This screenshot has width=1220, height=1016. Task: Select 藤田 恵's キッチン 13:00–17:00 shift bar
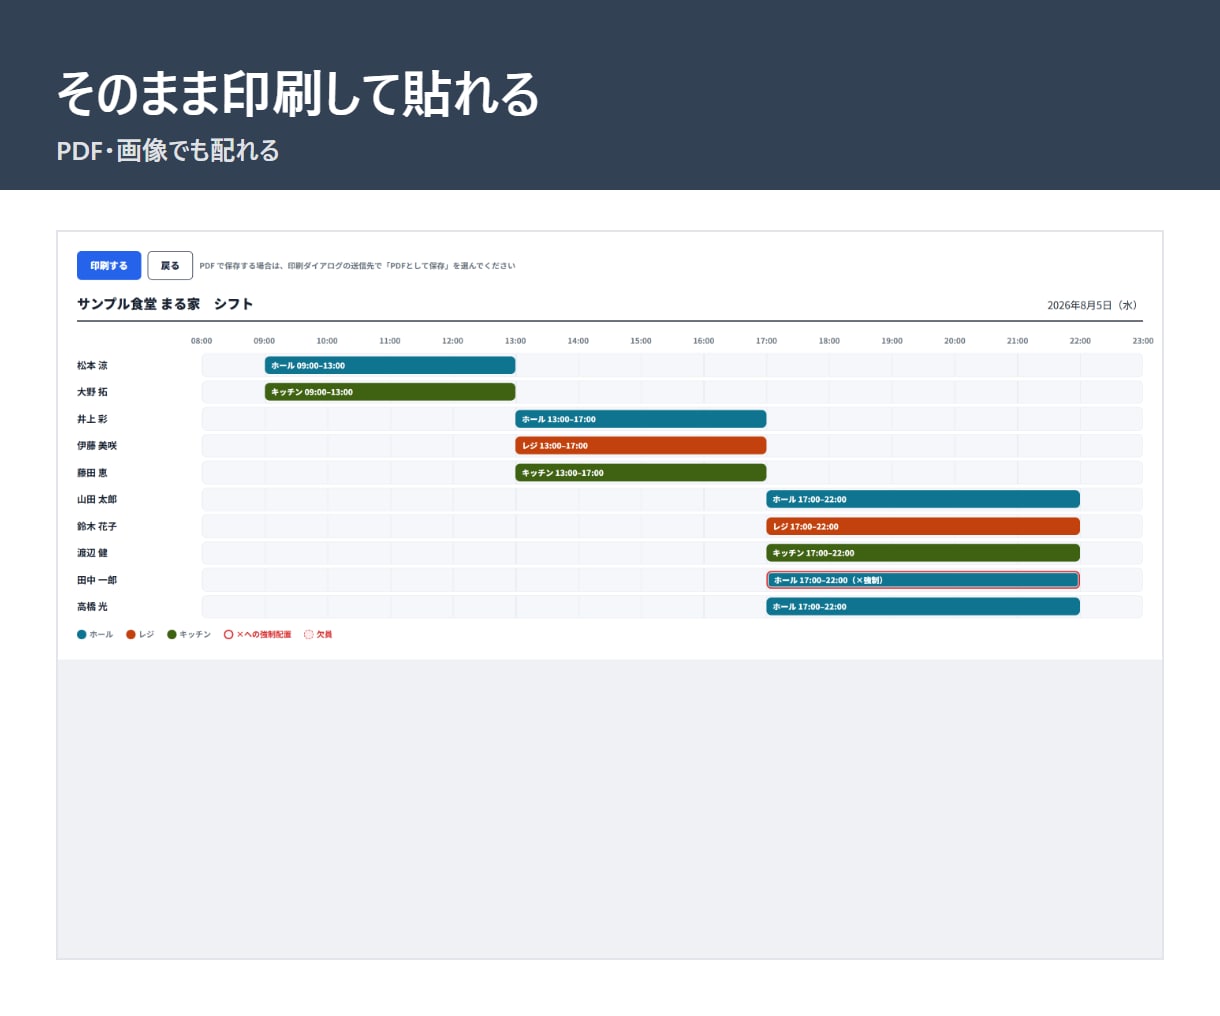[x=641, y=473]
